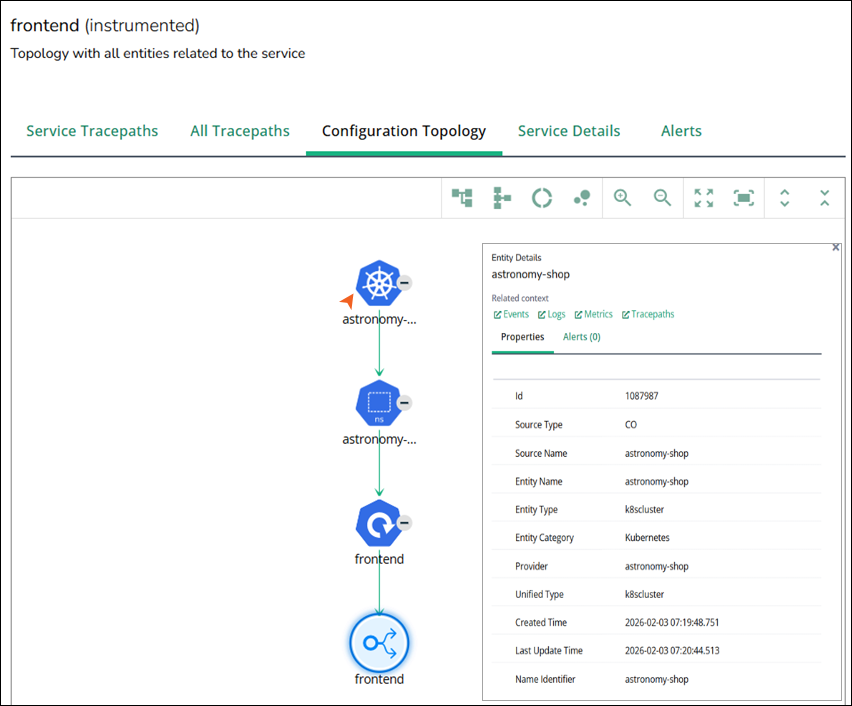Collapse the frontend deployment node minus button
Screen dimensions: 852x706
click(404, 523)
